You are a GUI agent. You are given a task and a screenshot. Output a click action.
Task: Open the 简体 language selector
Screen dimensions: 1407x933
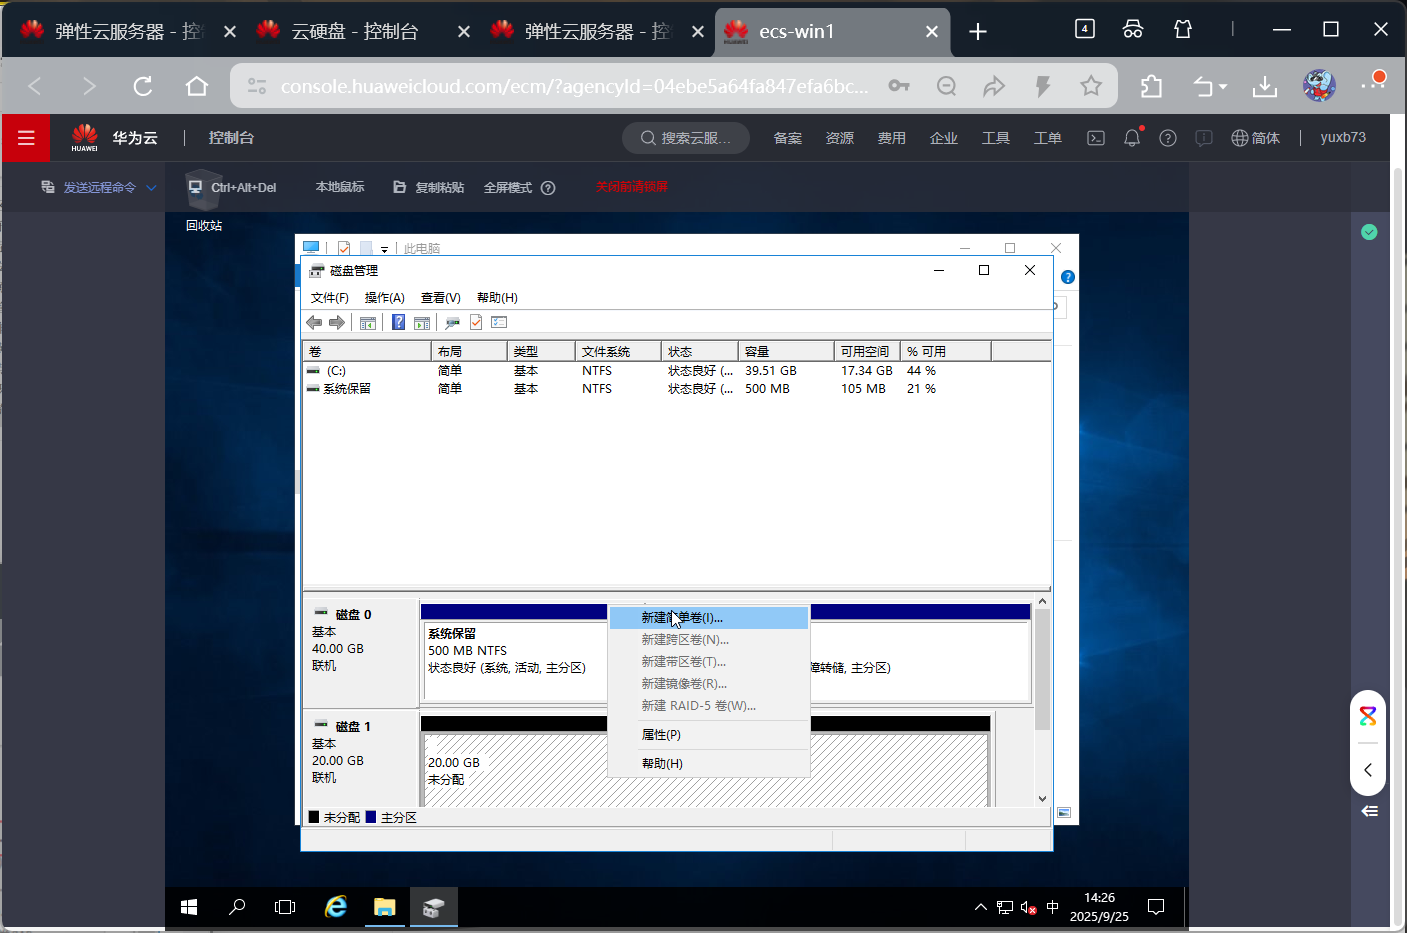(1256, 138)
